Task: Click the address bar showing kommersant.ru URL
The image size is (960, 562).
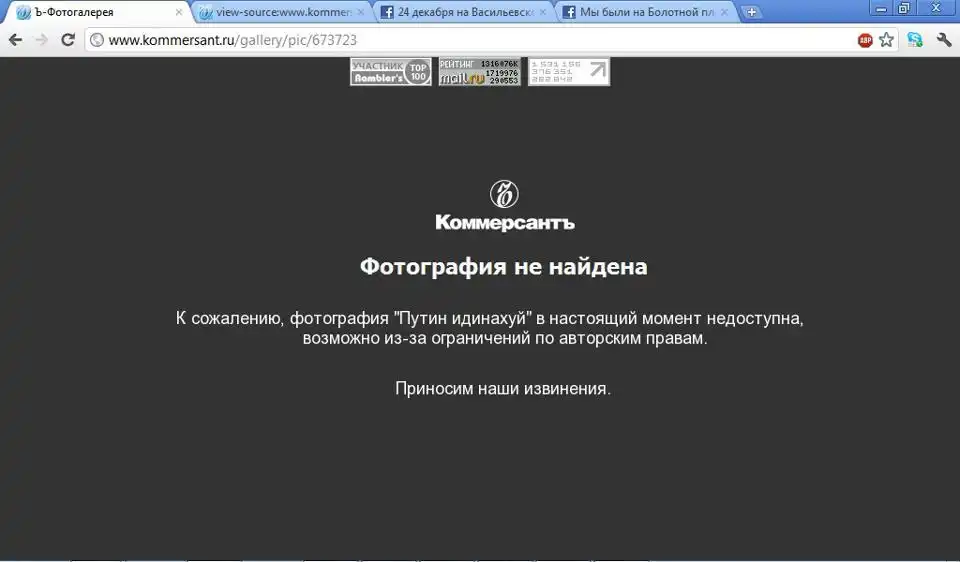Action: click(x=470, y=40)
